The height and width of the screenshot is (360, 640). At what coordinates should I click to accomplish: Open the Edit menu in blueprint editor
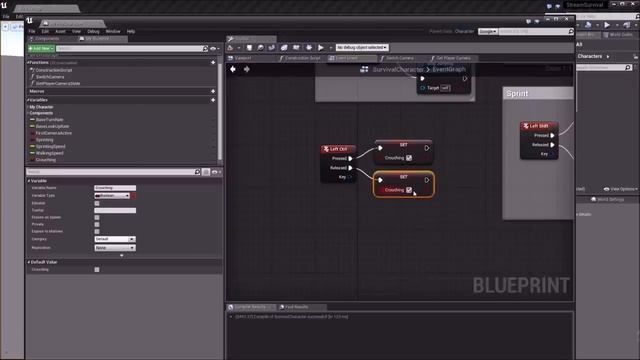[45, 31]
